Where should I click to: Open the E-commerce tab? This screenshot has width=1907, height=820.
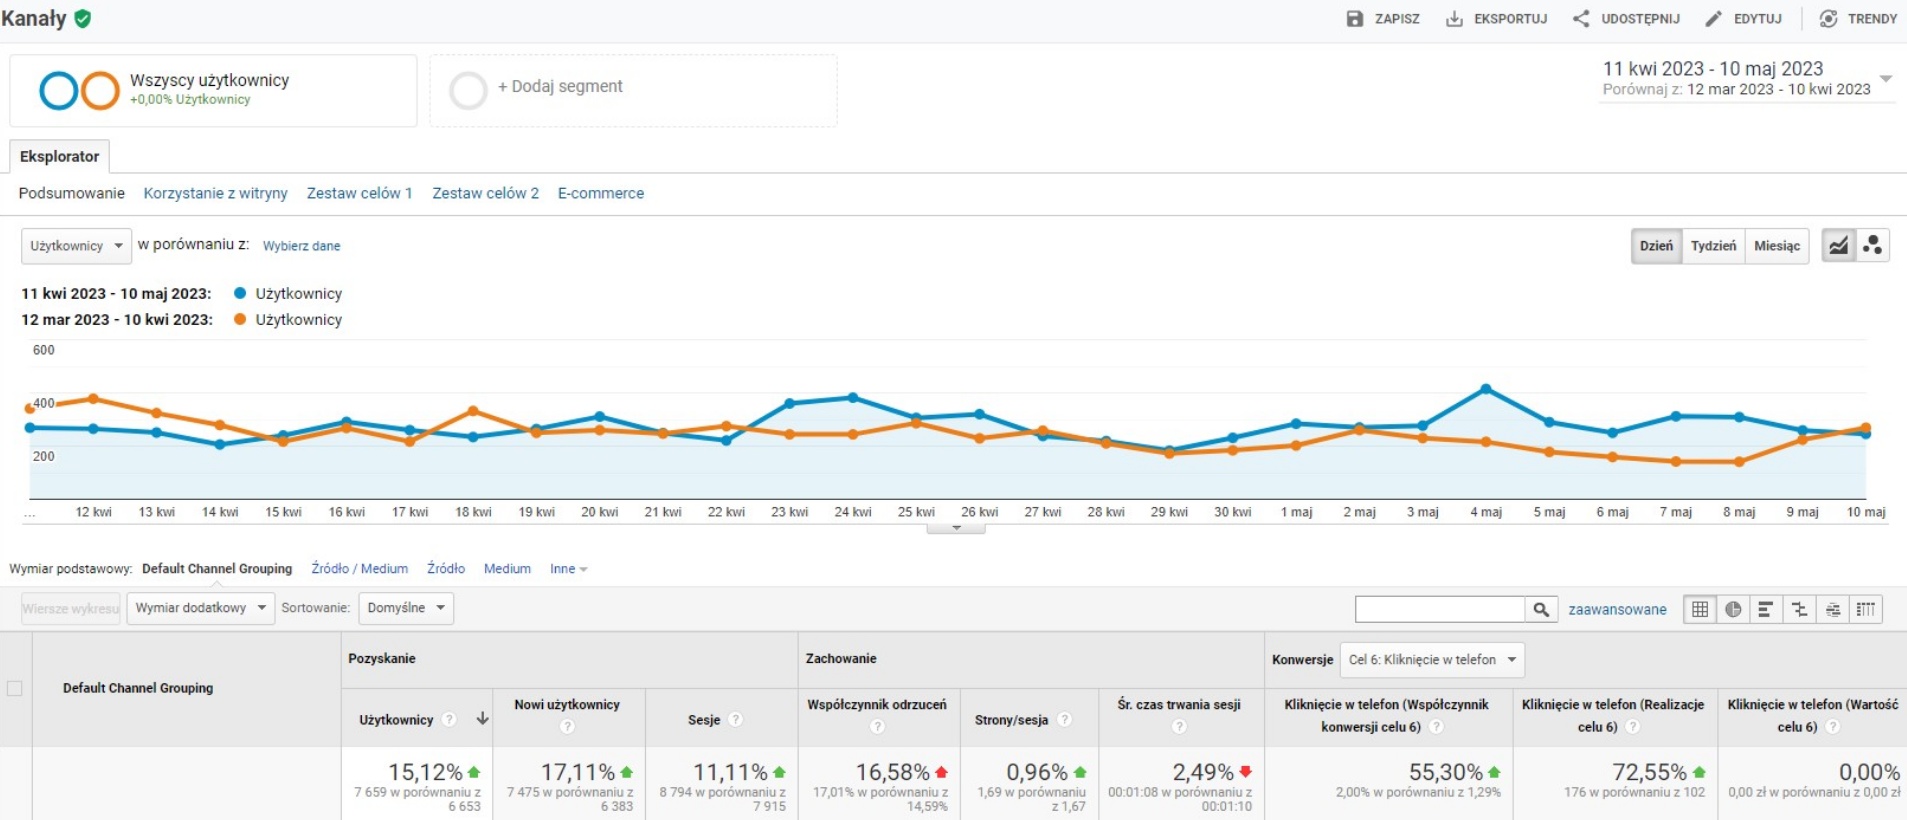(x=600, y=193)
